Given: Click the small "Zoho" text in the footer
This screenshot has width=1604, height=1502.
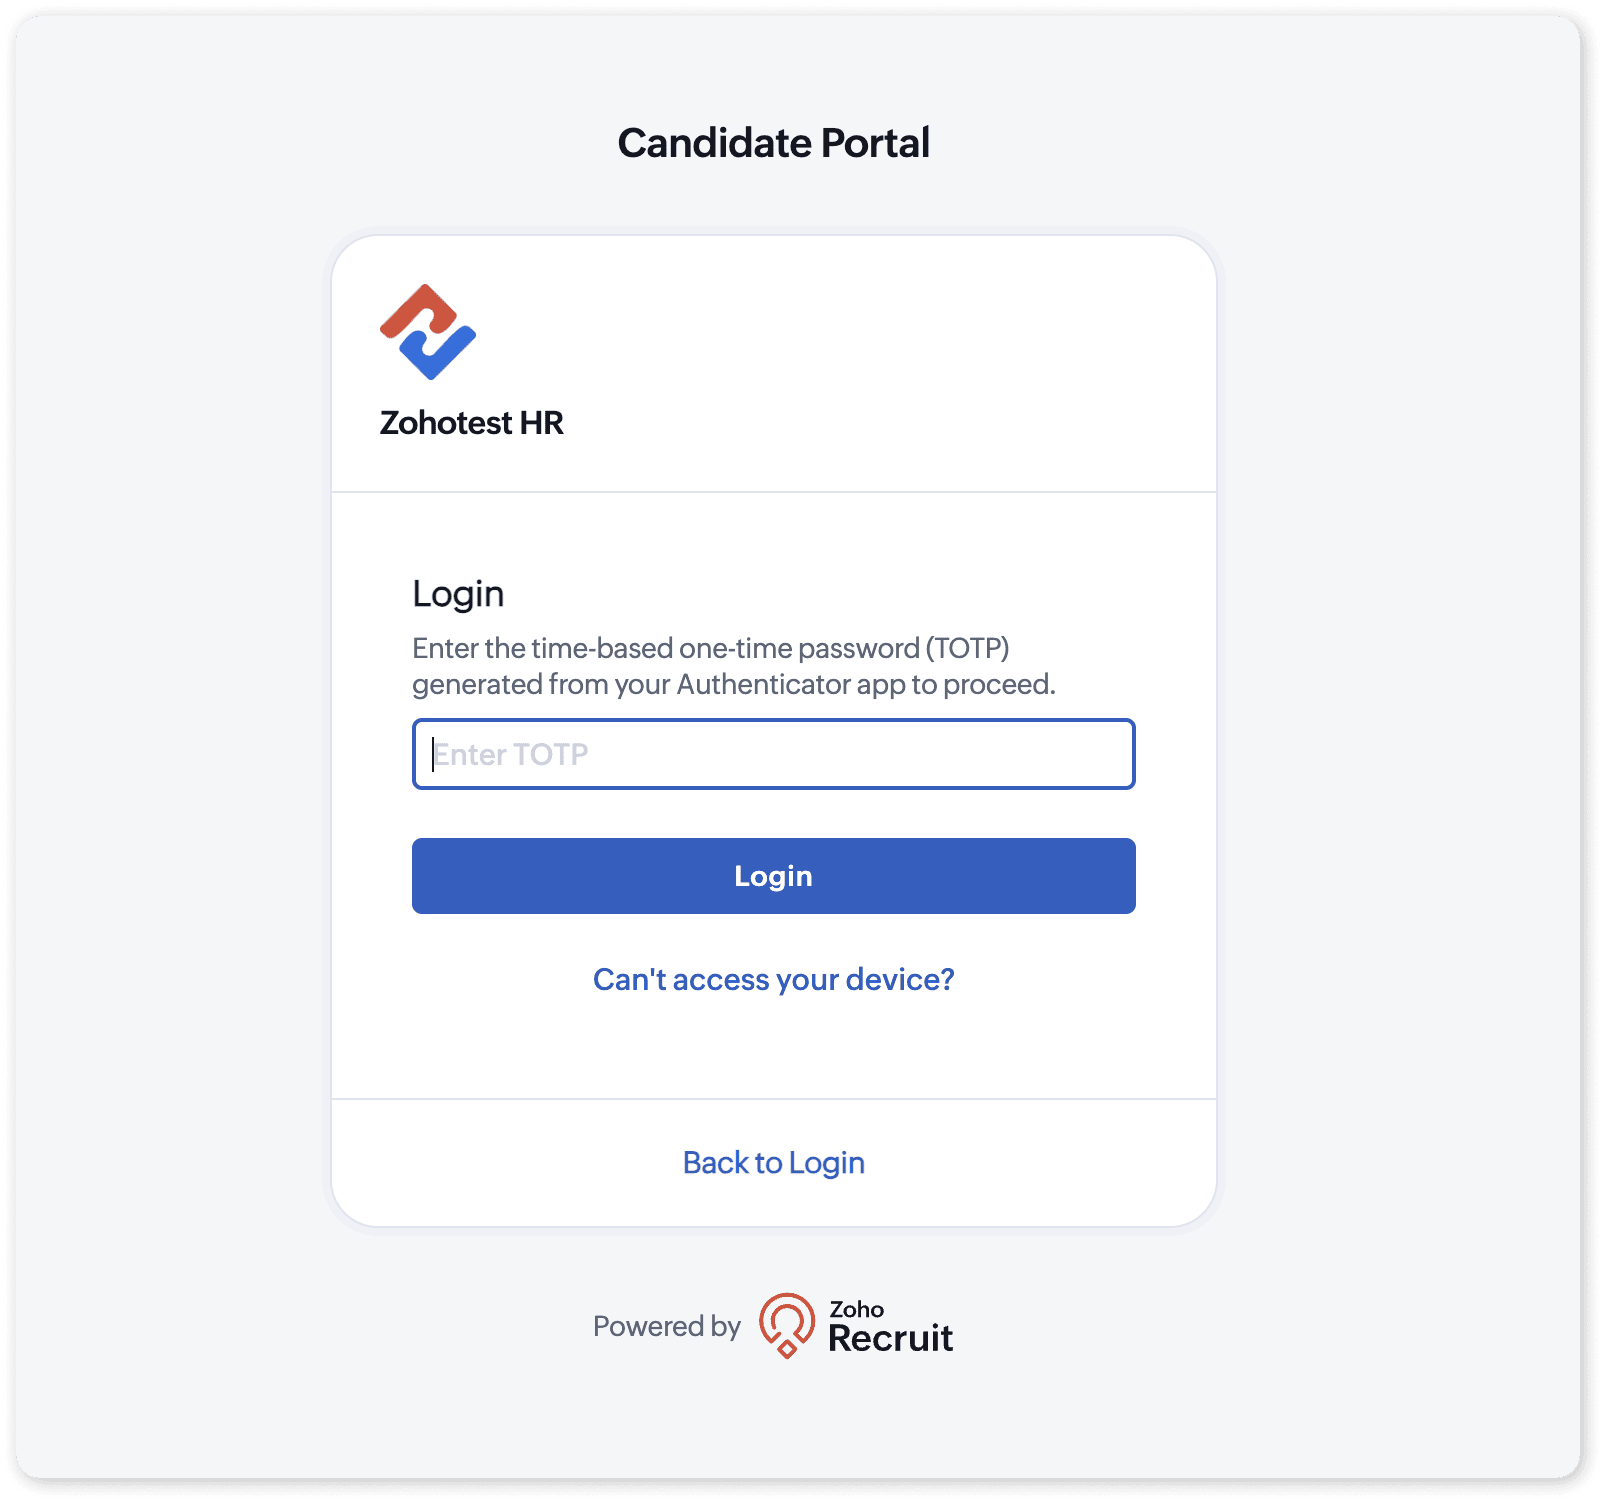Looking at the screenshot, I should tap(856, 1309).
